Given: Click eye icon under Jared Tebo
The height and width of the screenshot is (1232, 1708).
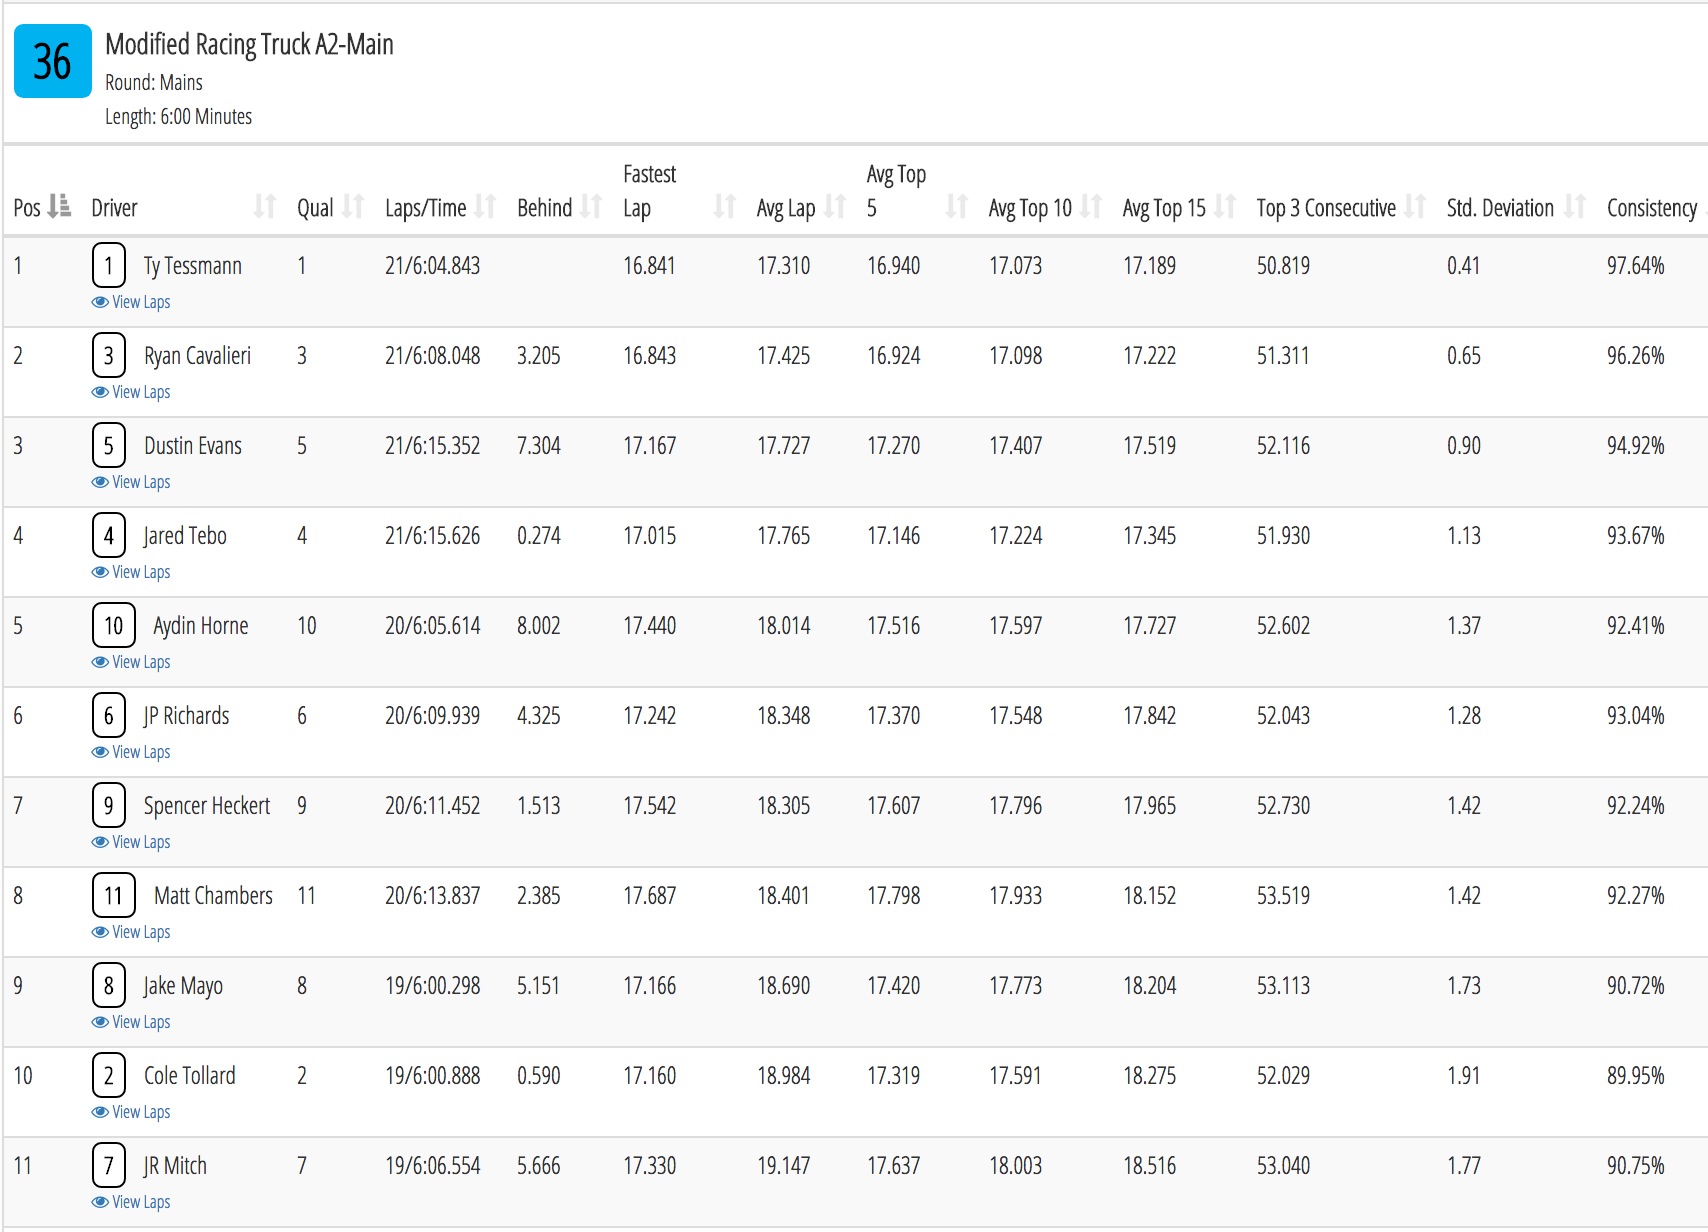Looking at the screenshot, I should coord(100,572).
